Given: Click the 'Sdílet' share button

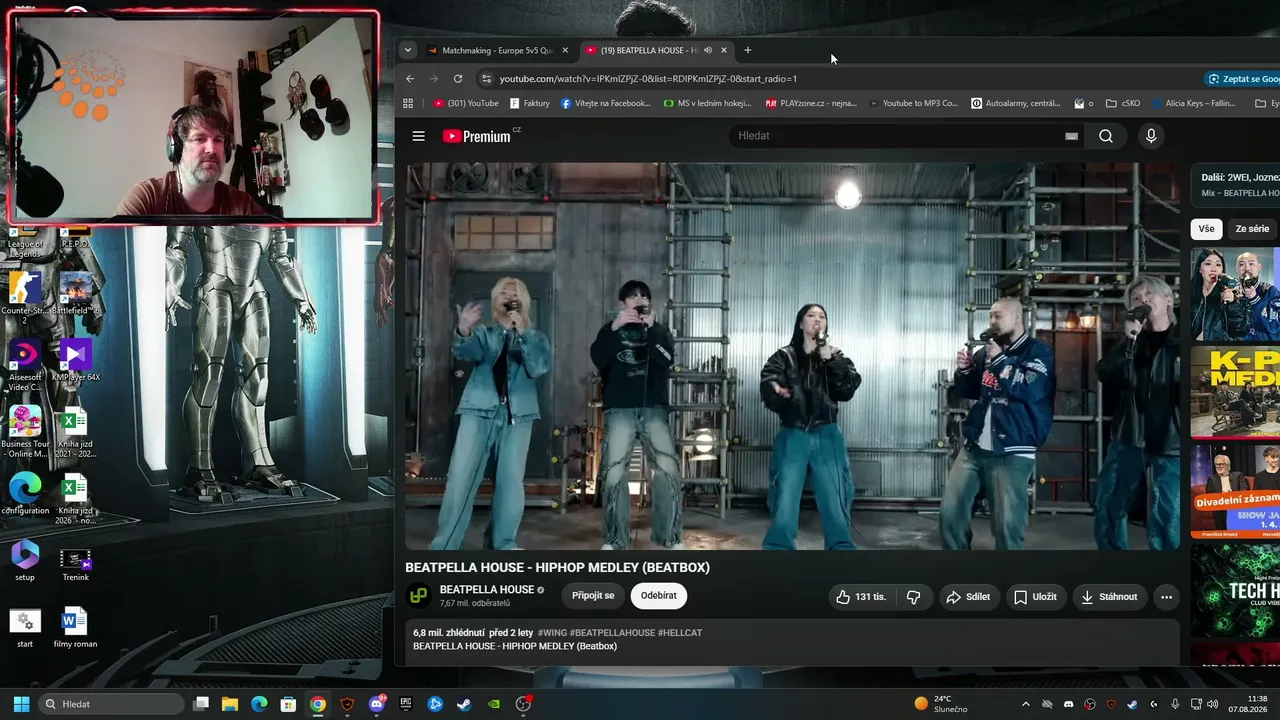Looking at the screenshot, I should click(968, 597).
